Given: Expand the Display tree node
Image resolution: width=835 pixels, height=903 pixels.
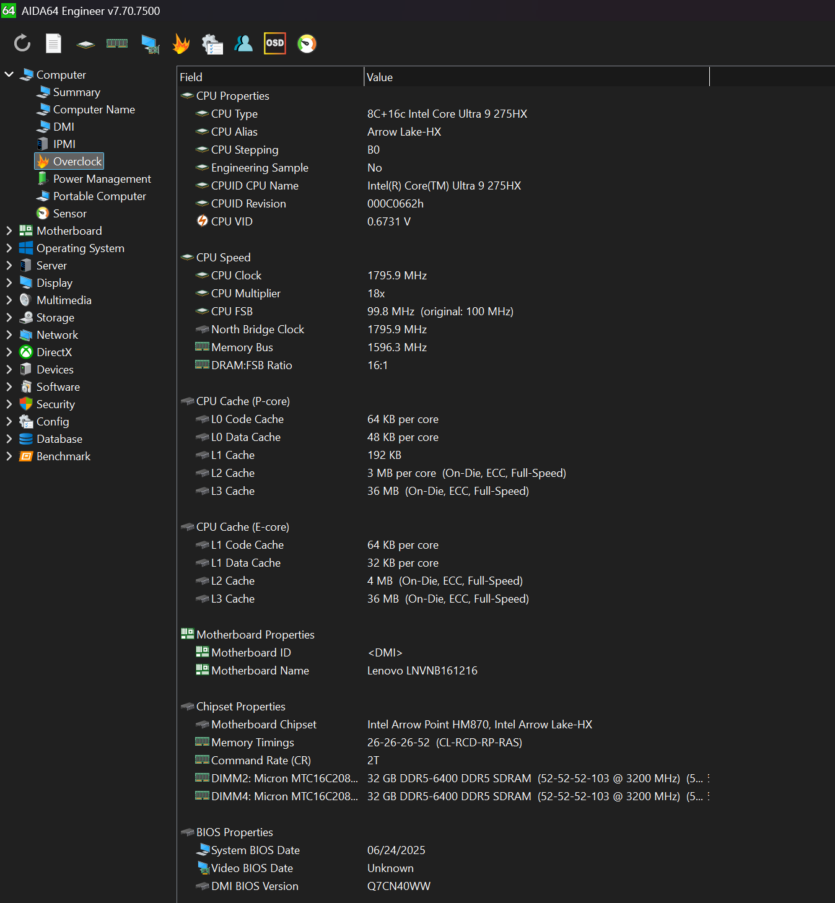Looking at the screenshot, I should pyautogui.click(x=9, y=283).
